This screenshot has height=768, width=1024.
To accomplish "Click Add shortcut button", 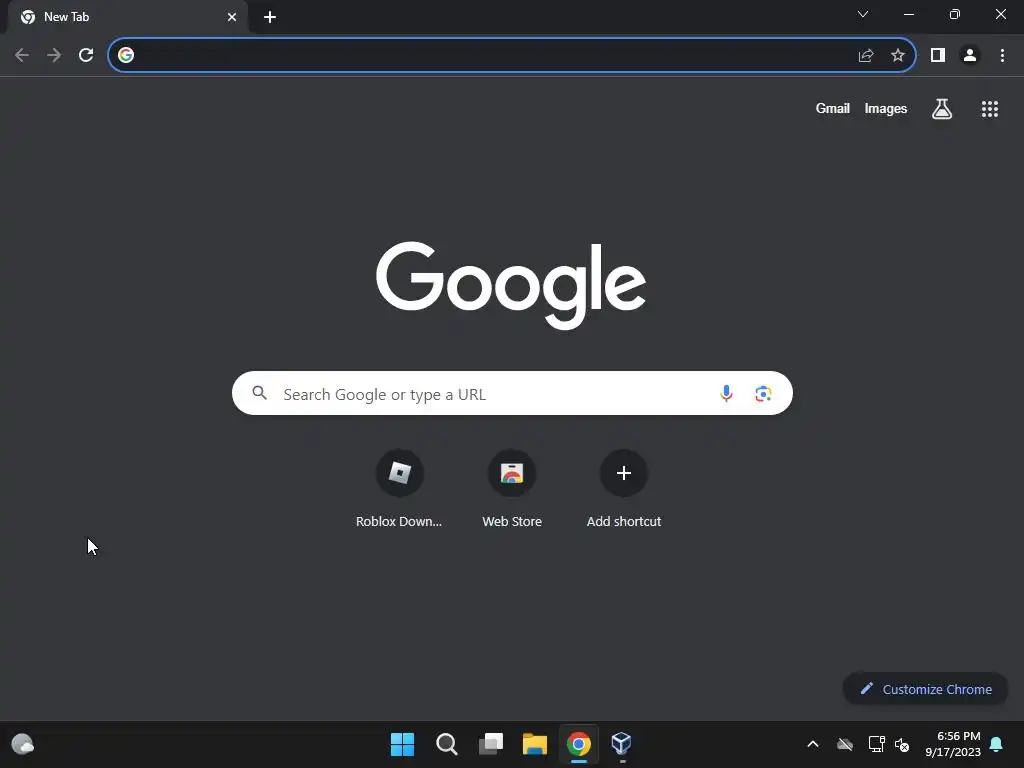I will (624, 488).
